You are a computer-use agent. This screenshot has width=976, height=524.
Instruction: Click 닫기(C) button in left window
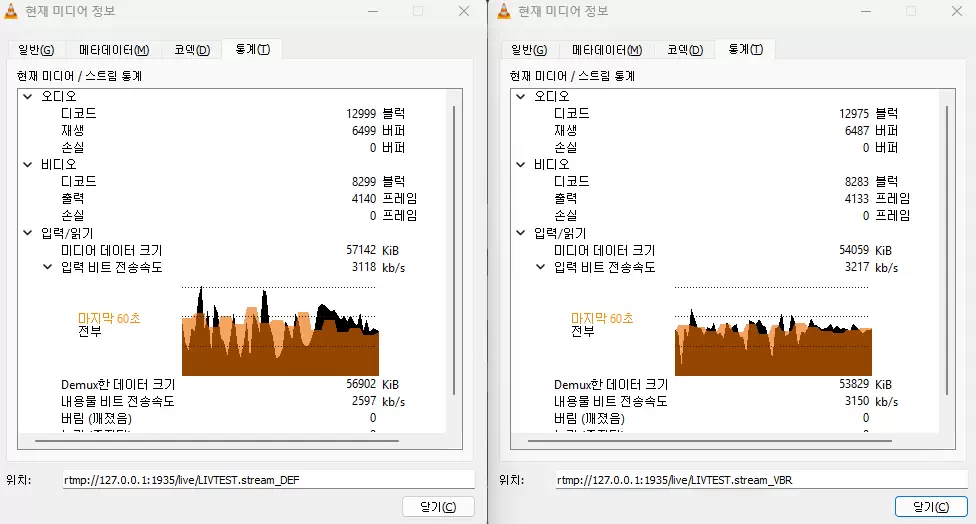tap(438, 507)
